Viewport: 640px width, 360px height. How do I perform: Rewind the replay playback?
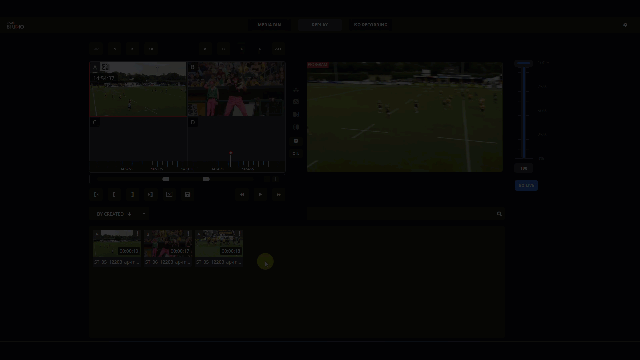click(x=242, y=195)
